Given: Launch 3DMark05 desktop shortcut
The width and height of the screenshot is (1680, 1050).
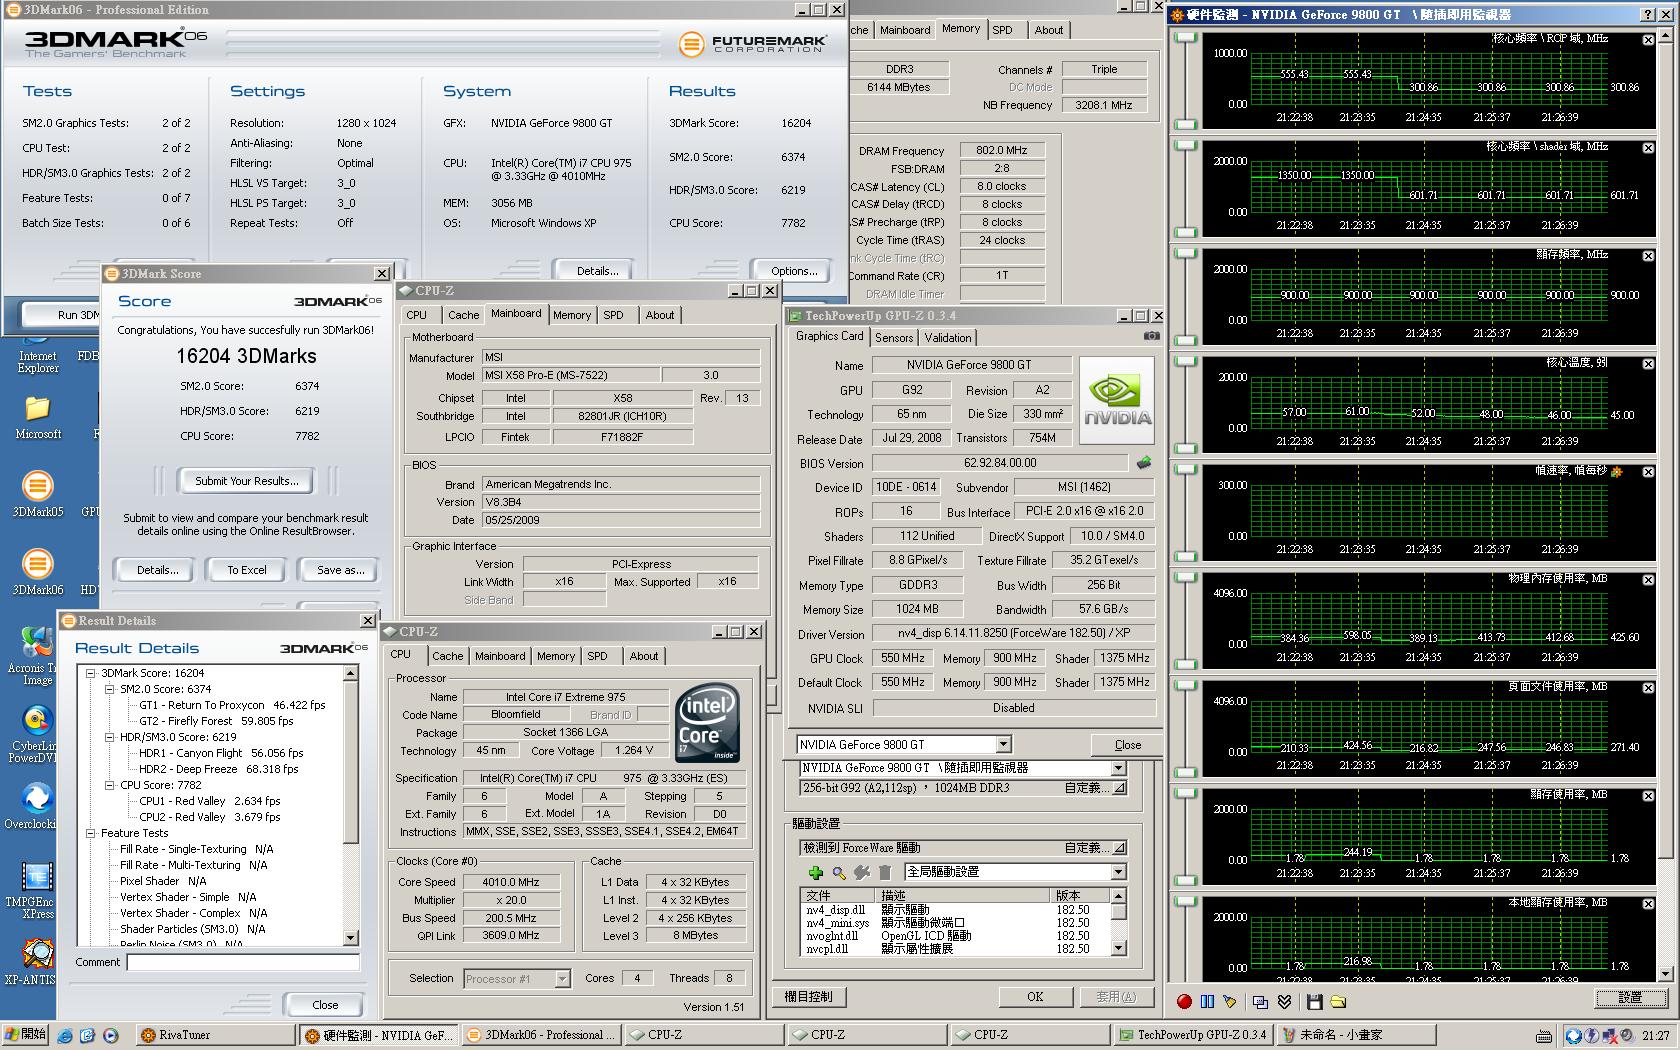Looking at the screenshot, I should point(37,494).
